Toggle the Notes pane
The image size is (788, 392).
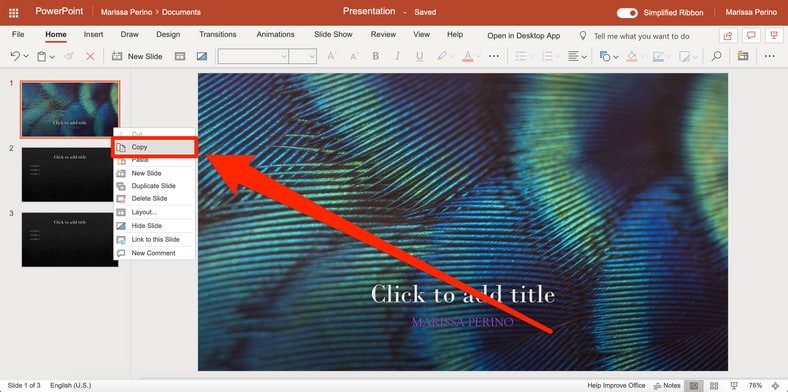pos(667,385)
